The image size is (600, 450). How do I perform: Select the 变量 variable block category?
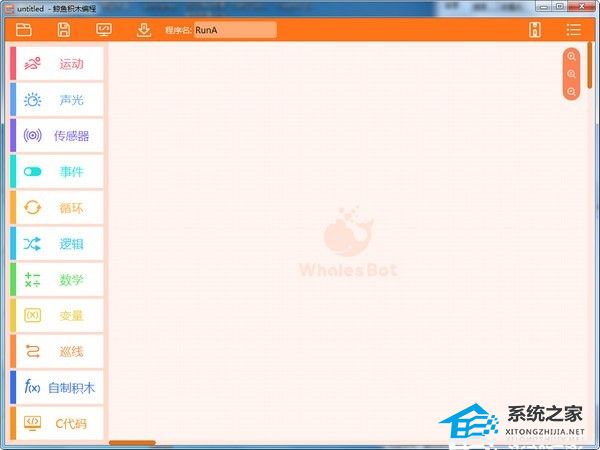(x=57, y=315)
